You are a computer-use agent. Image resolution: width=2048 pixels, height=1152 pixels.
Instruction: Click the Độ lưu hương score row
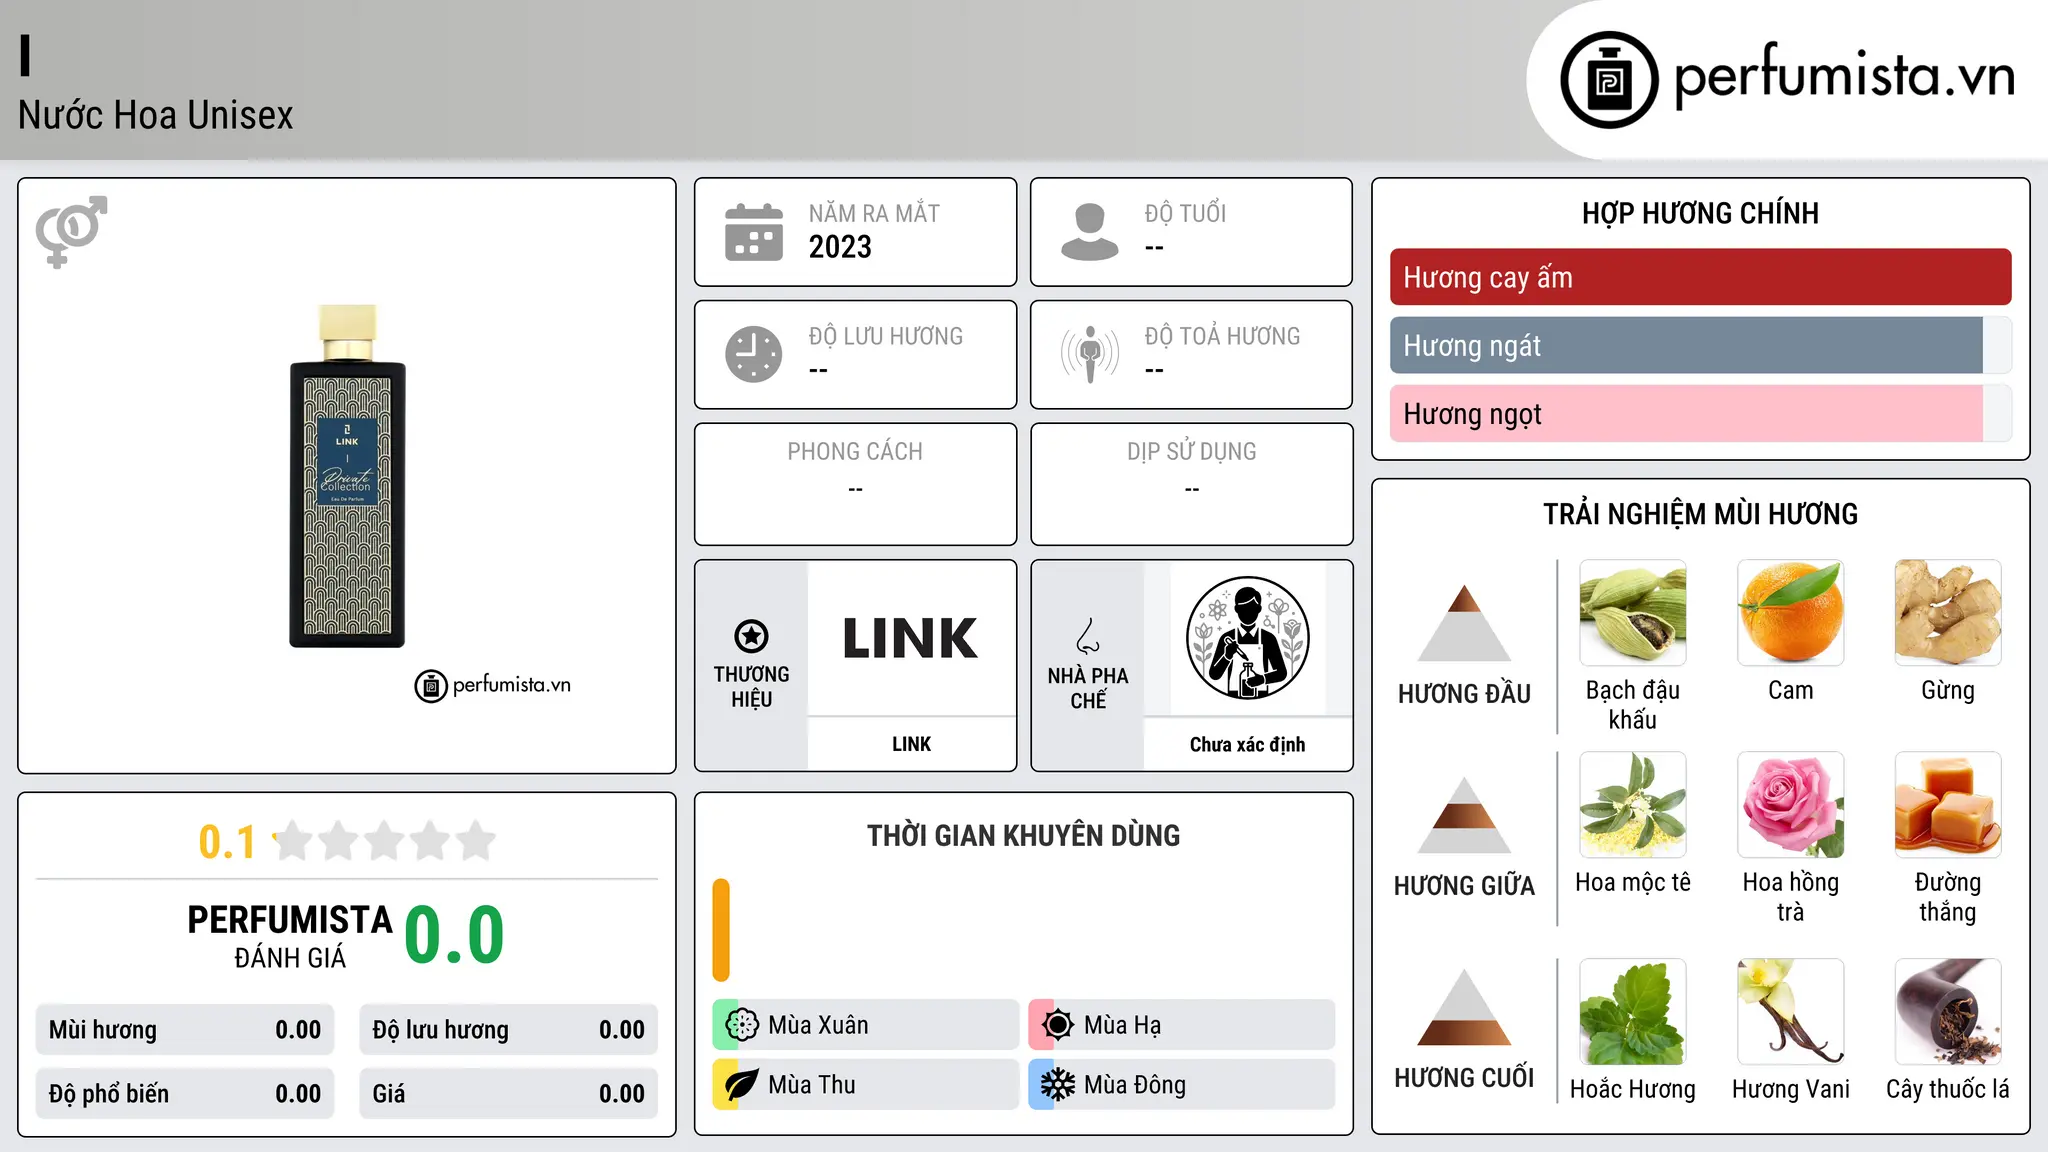pos(508,1030)
